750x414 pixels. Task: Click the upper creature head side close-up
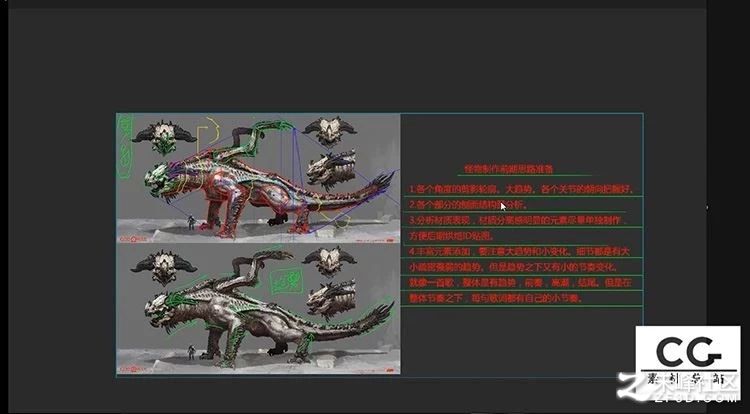click(x=331, y=170)
